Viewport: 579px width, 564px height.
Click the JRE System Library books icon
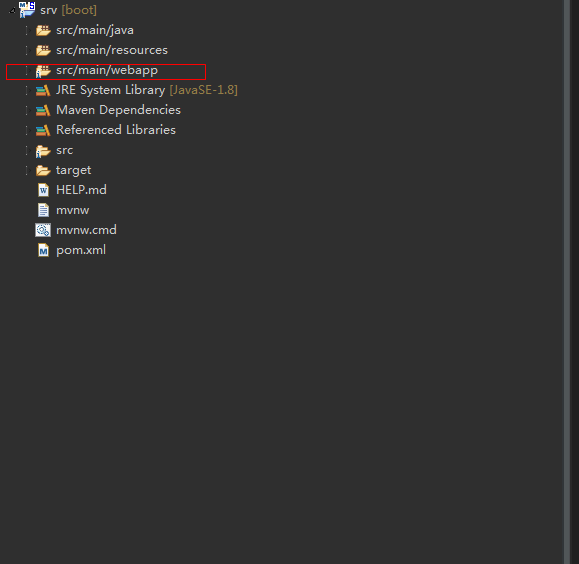43,90
